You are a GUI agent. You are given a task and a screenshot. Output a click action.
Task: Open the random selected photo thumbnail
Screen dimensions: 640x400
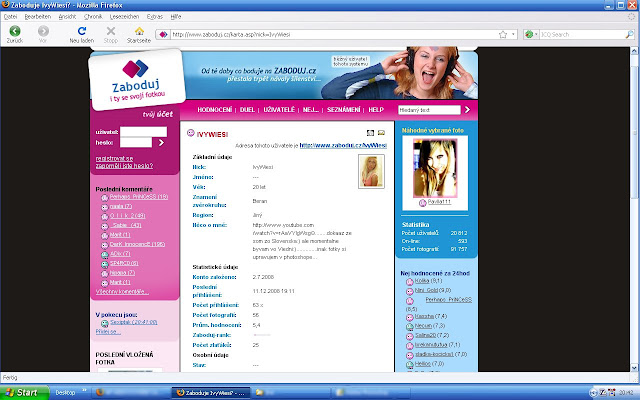point(435,168)
